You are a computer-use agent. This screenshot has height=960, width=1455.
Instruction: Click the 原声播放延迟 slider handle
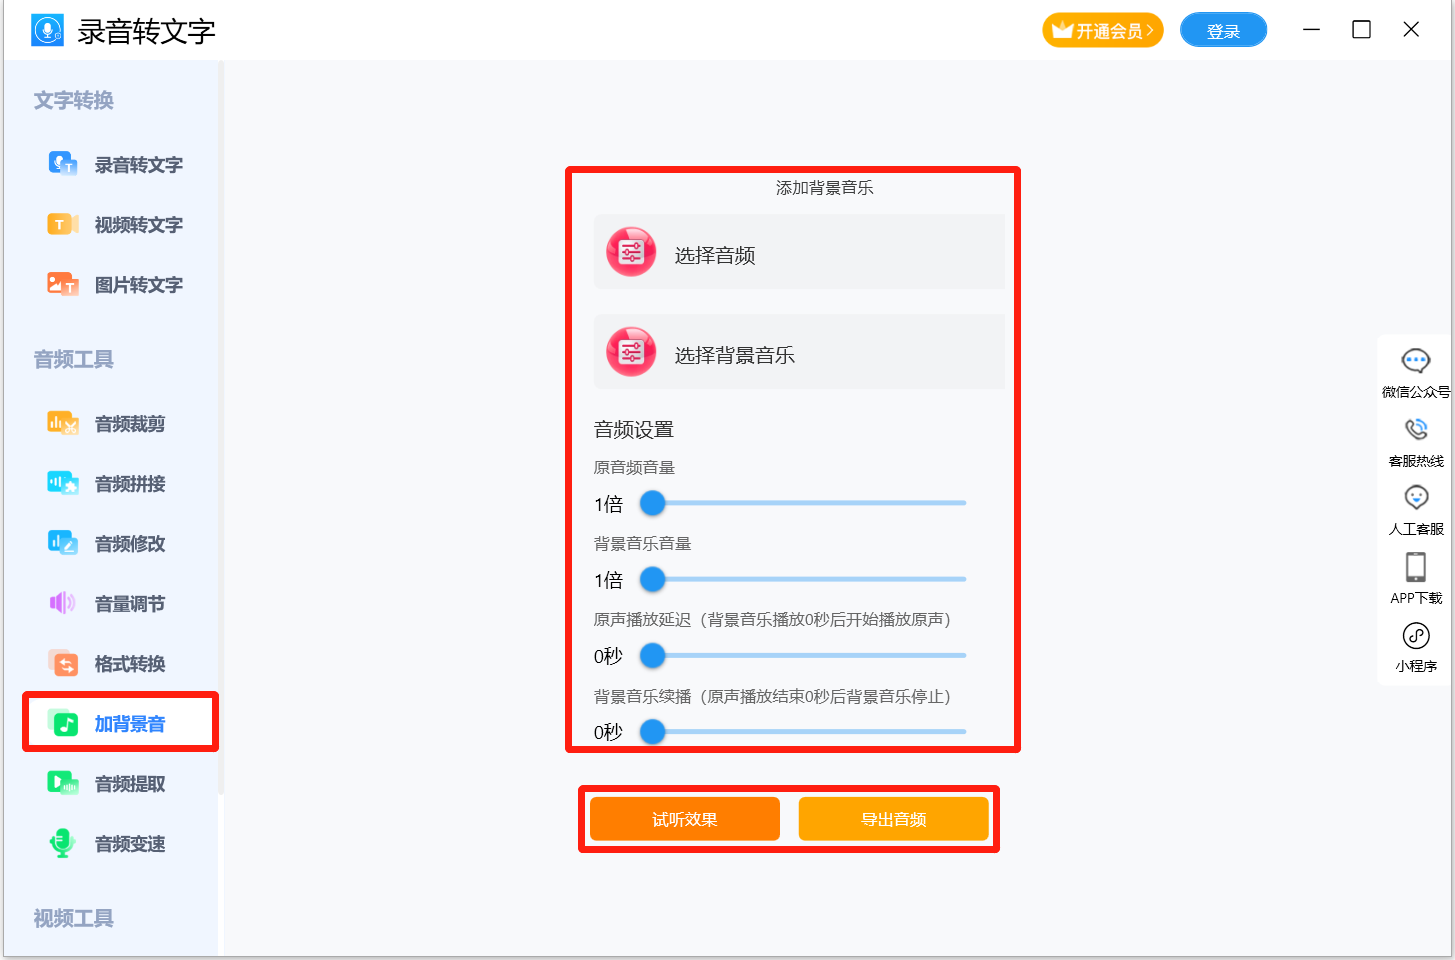click(x=653, y=655)
